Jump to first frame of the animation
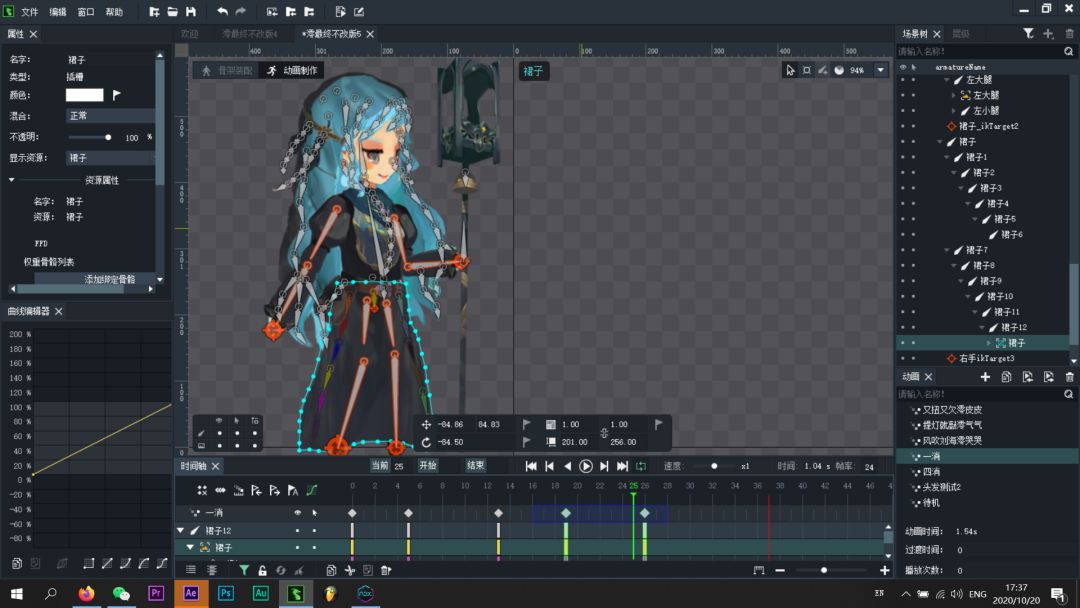This screenshot has width=1080, height=608. pyautogui.click(x=531, y=466)
